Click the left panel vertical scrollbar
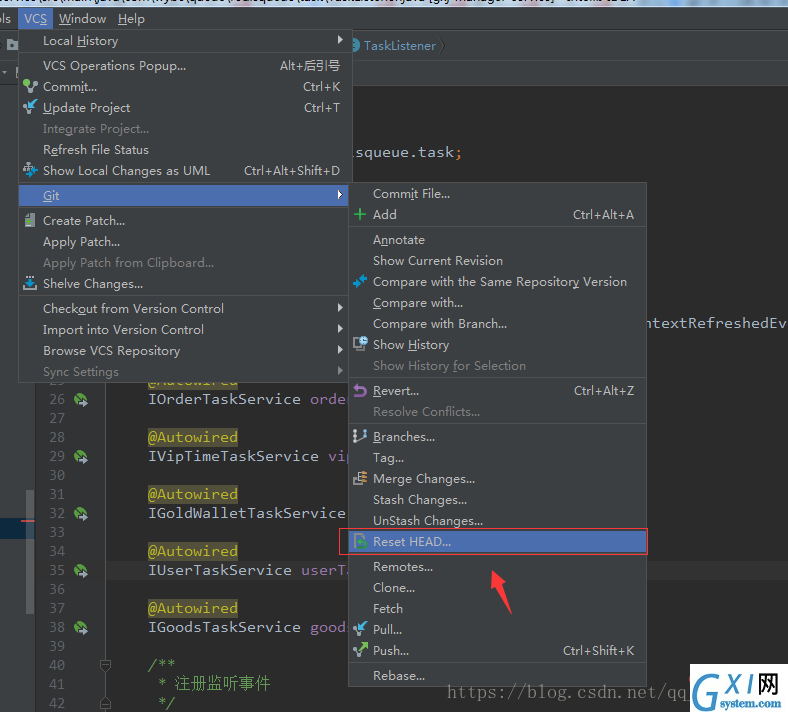The image size is (788, 712). tap(30, 552)
